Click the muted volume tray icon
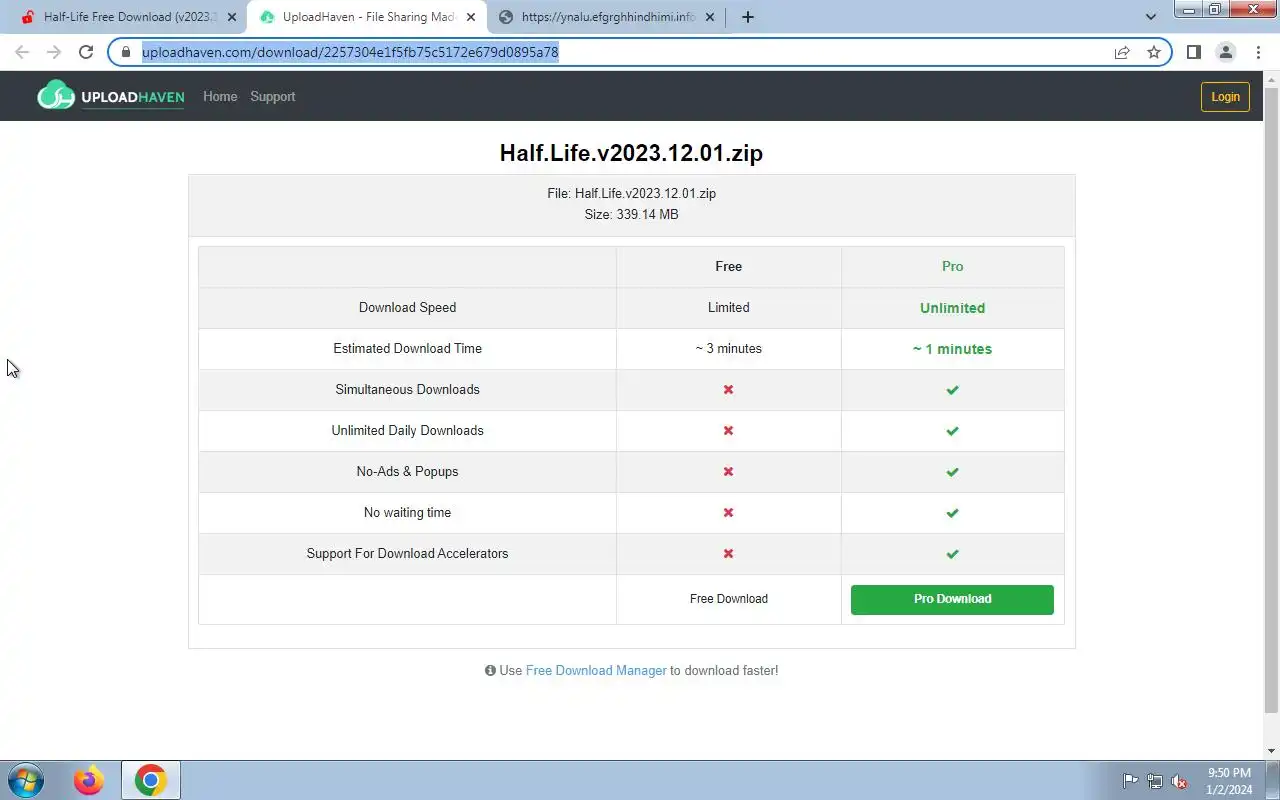The image size is (1280, 800). 1180,781
